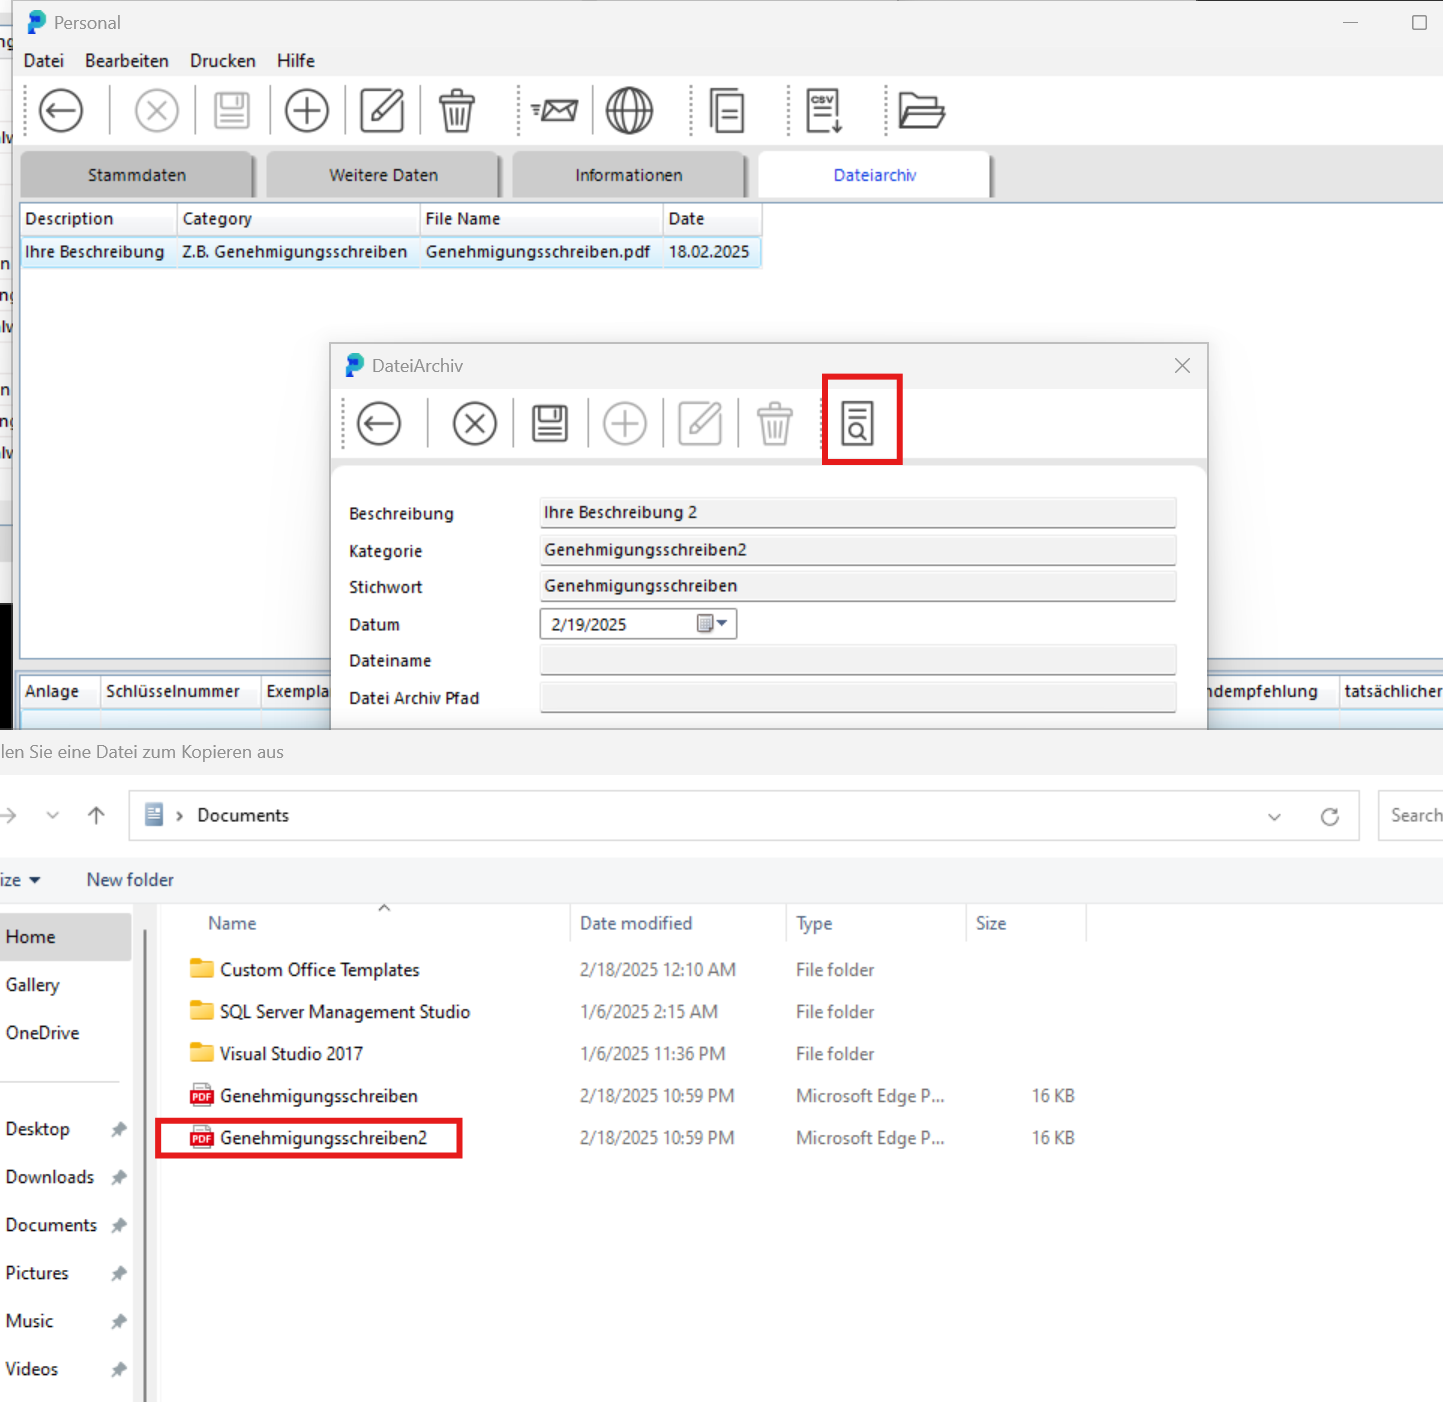Refresh the Documents folder listing
This screenshot has width=1443, height=1402.
click(1329, 817)
